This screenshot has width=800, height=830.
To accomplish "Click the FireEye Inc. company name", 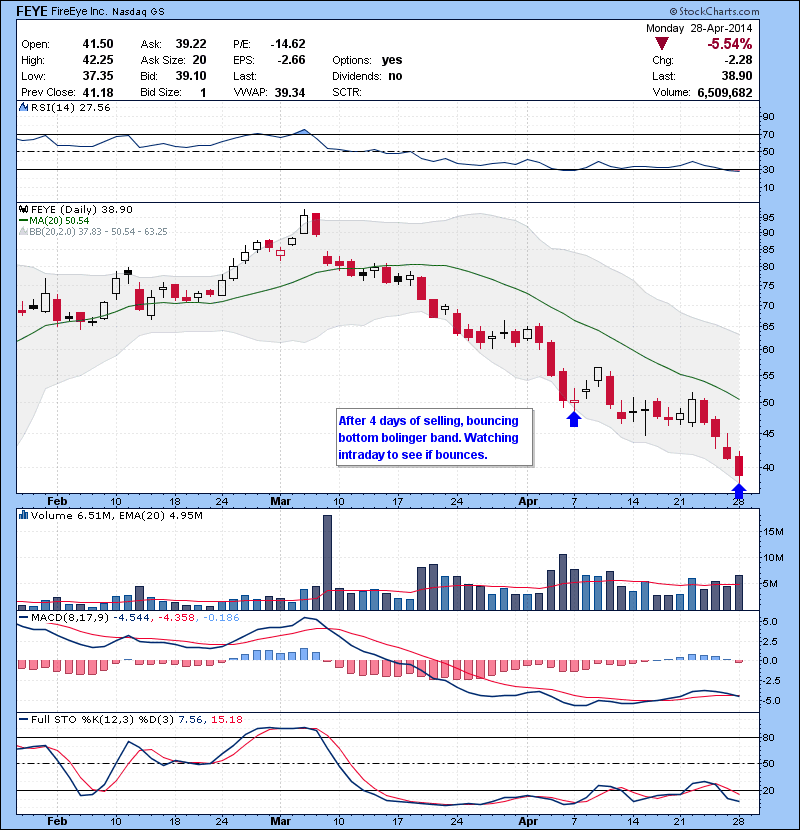I will point(79,11).
